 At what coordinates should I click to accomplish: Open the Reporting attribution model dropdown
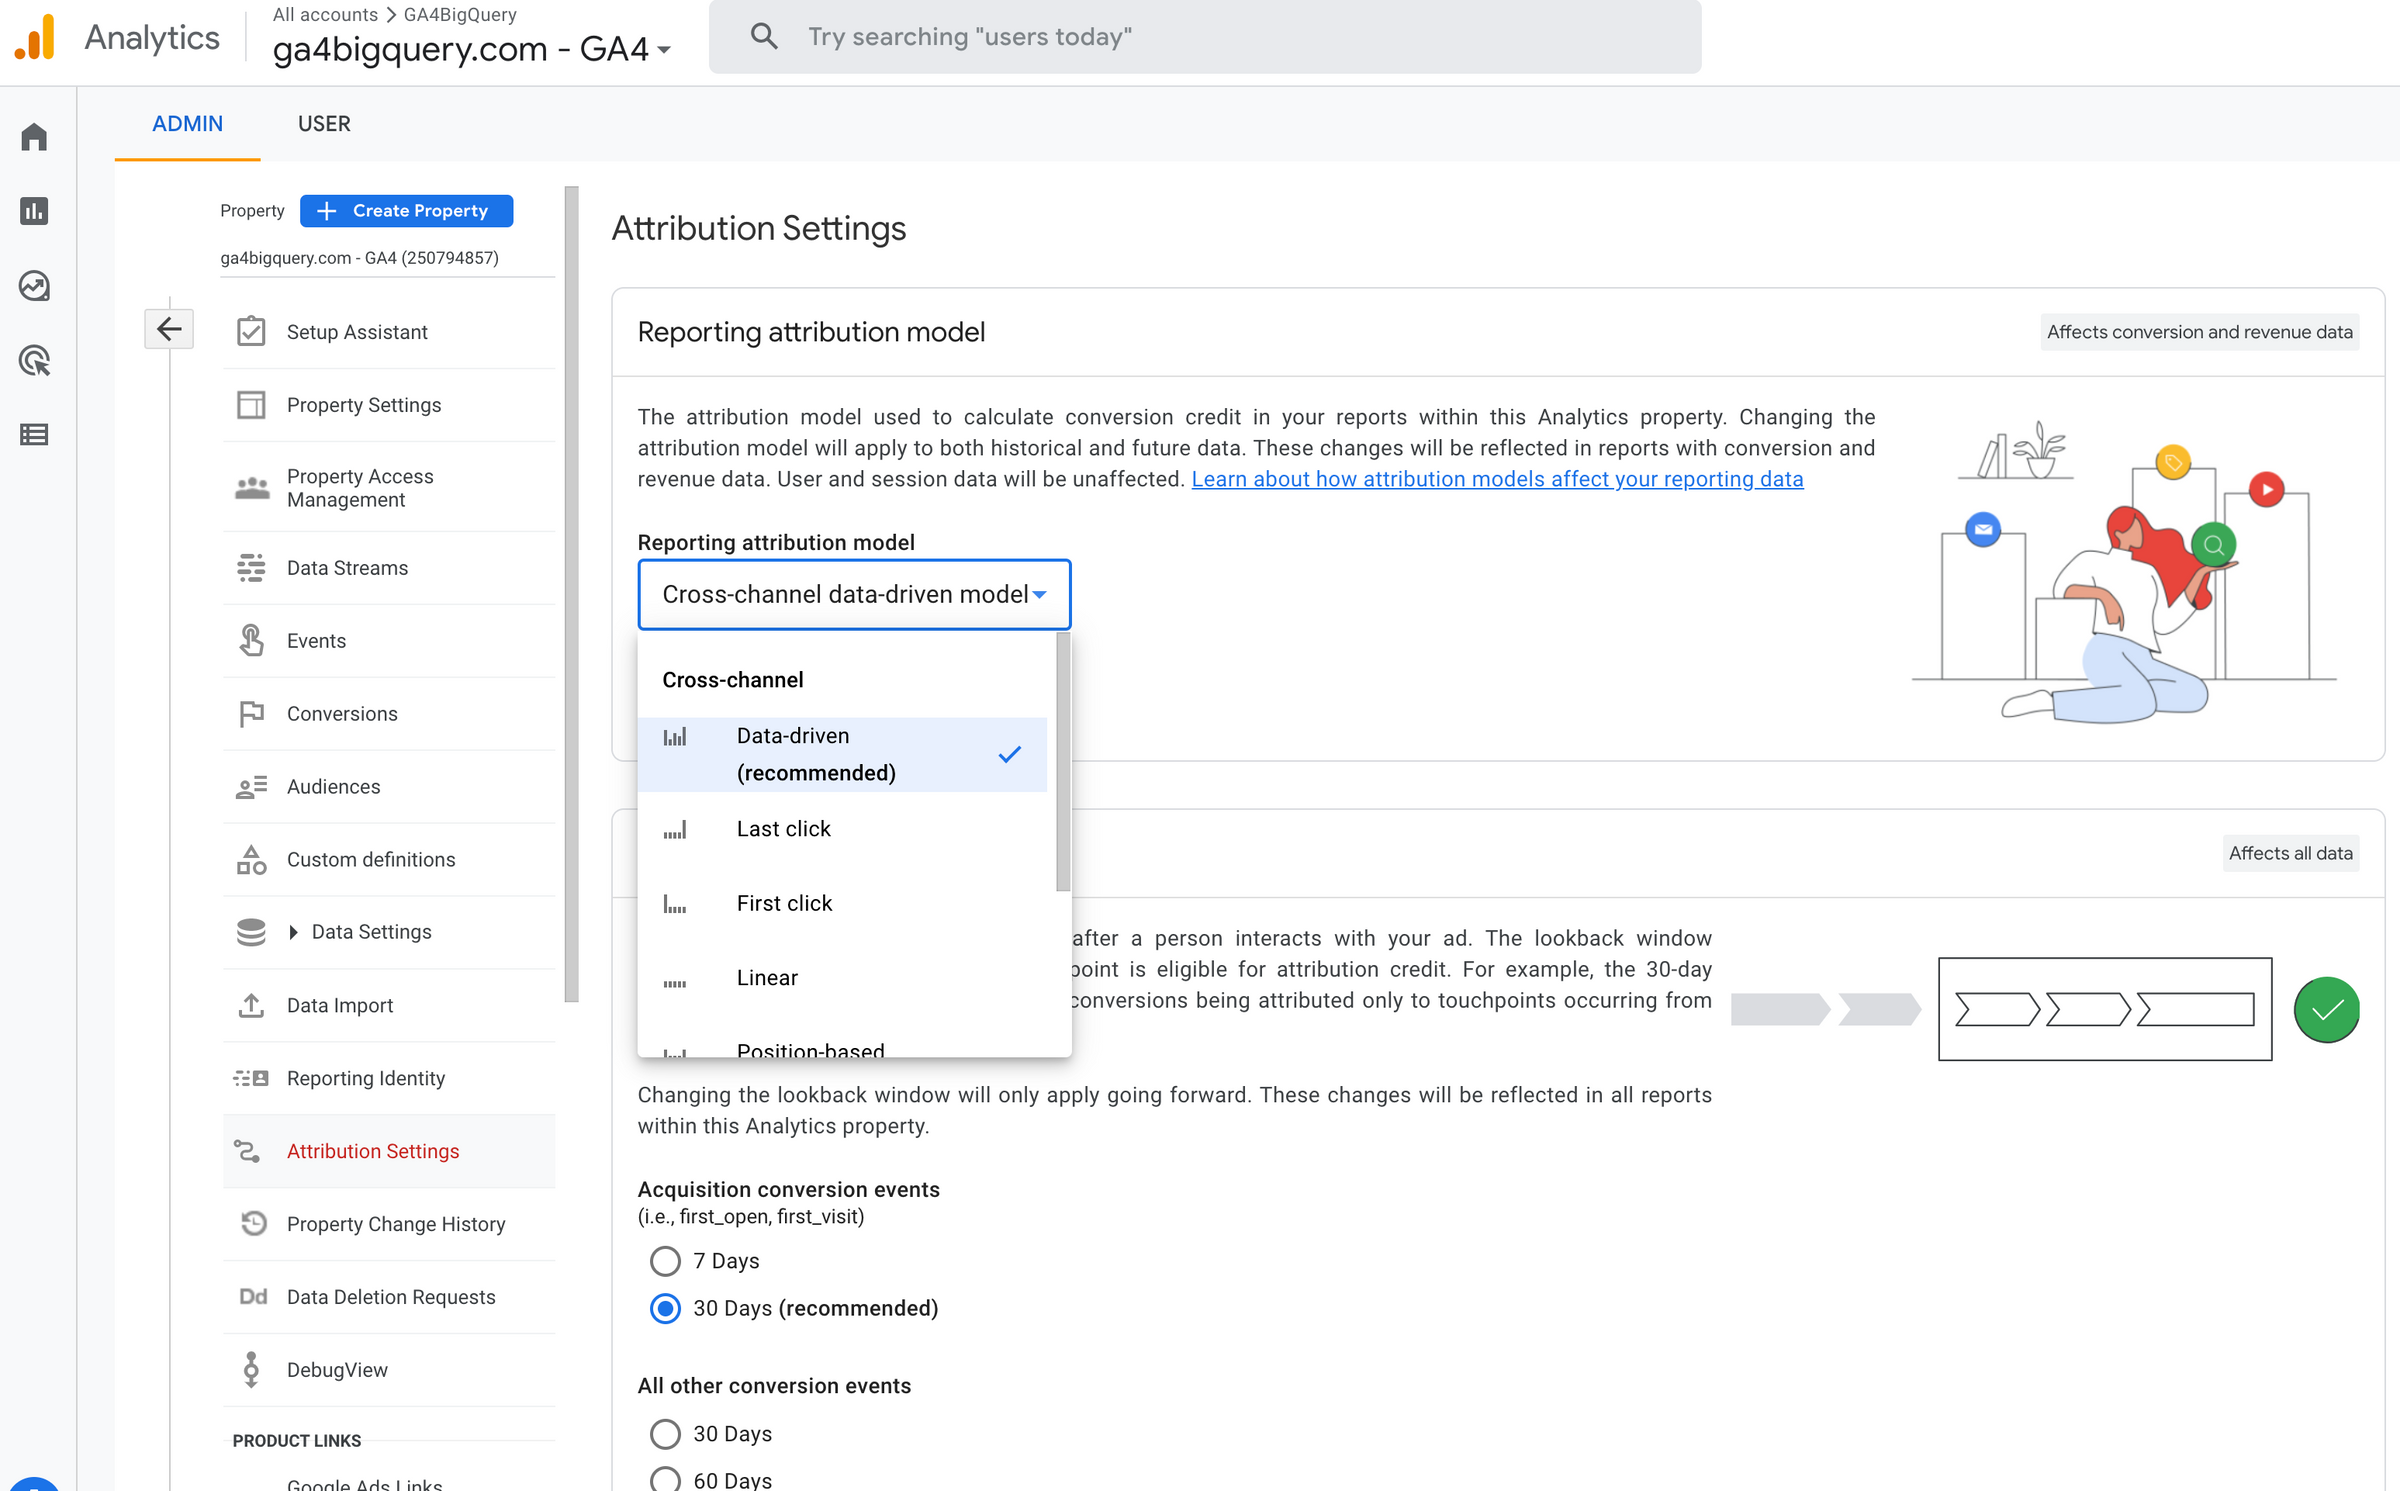(853, 594)
